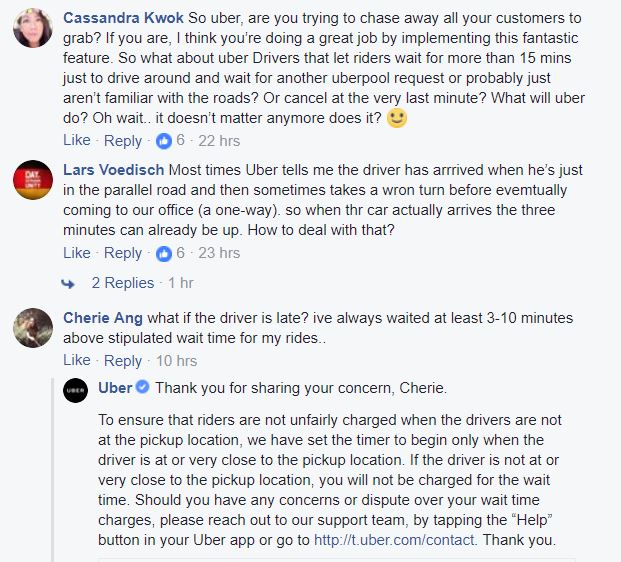Open the t.uber.com/contact link
This screenshot has height=562, width=621.
pos(394,540)
